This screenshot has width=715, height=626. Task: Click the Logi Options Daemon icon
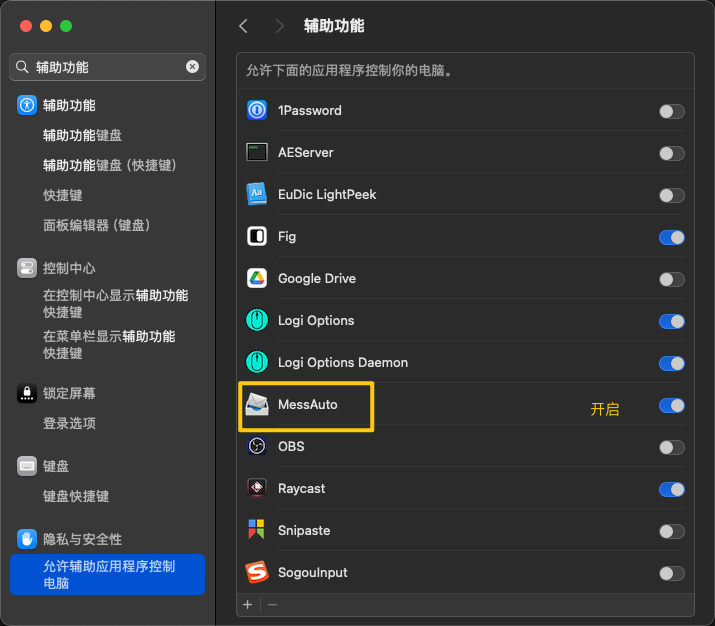257,362
